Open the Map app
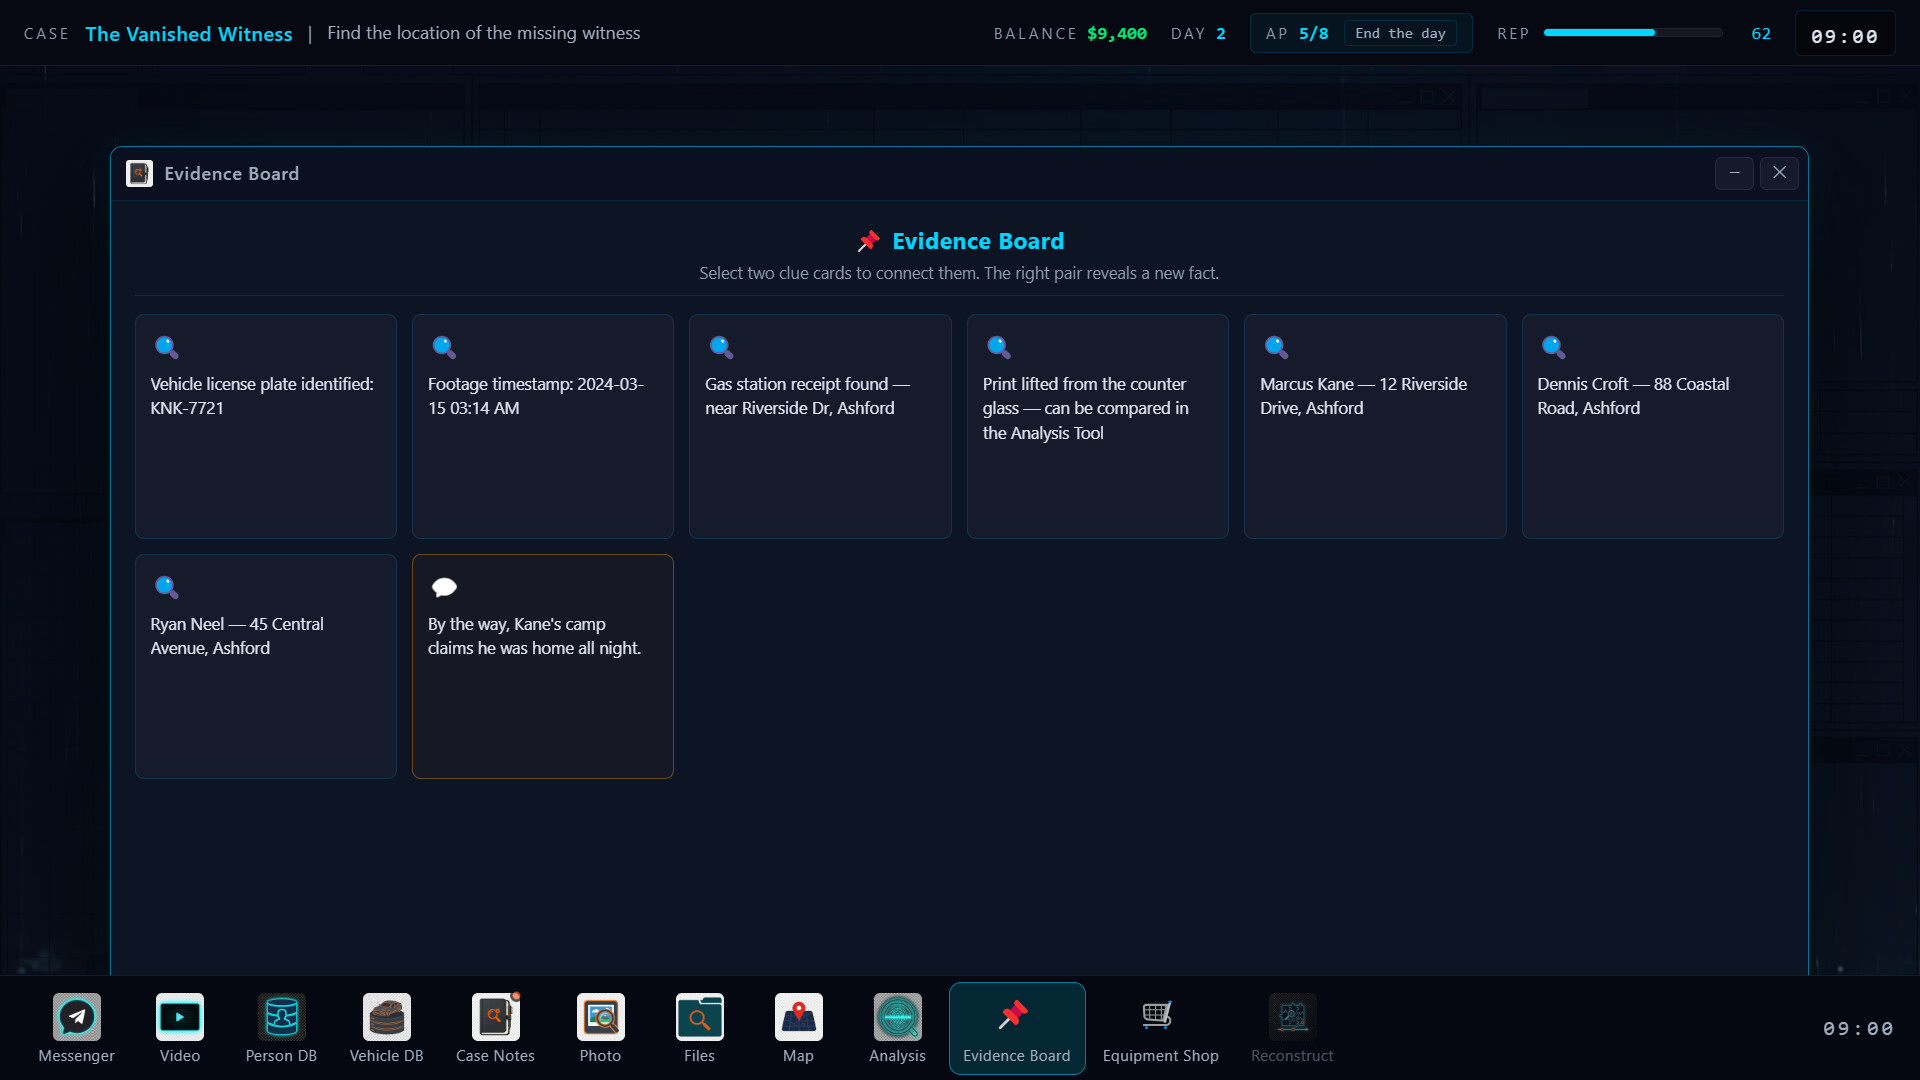Screen dimensions: 1920x1080 click(798, 1028)
